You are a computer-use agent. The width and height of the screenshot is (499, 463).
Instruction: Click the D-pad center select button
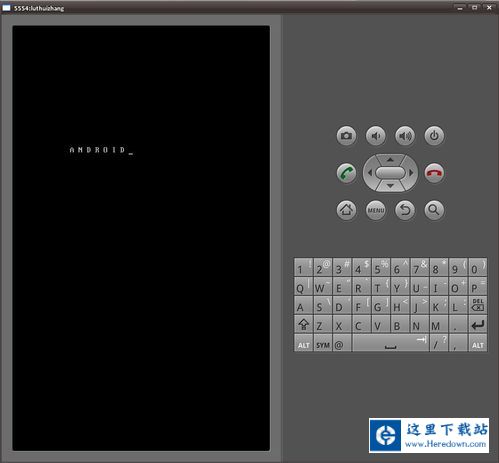(390, 173)
